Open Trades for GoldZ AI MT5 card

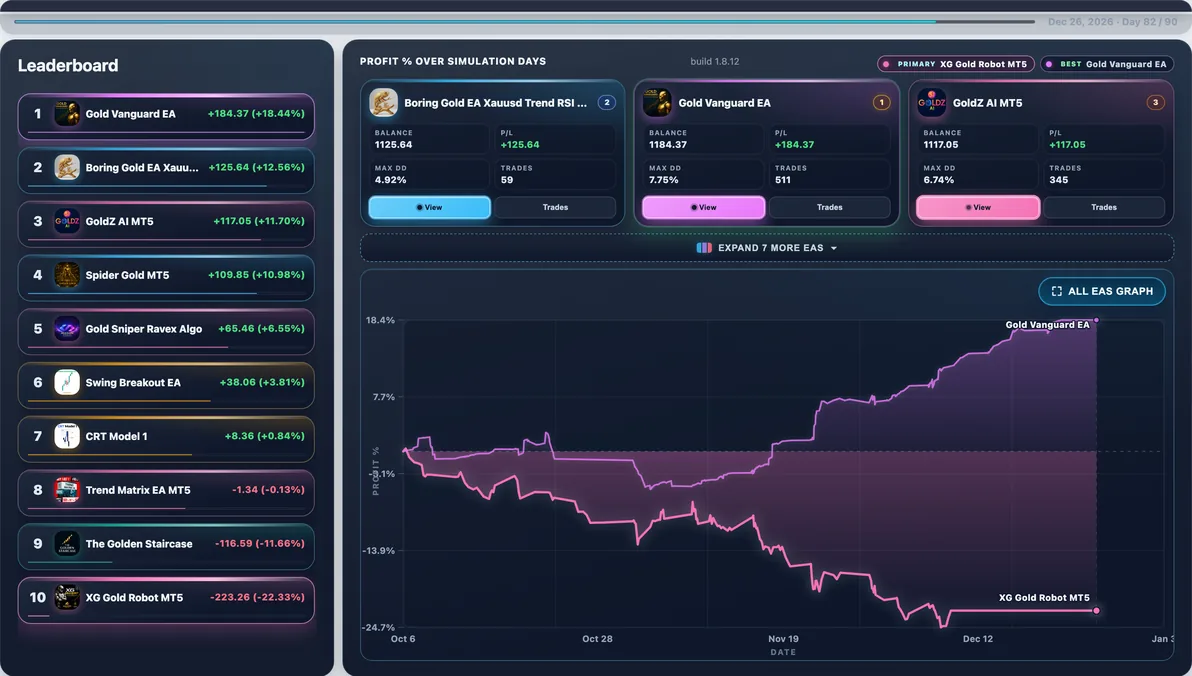point(1104,207)
